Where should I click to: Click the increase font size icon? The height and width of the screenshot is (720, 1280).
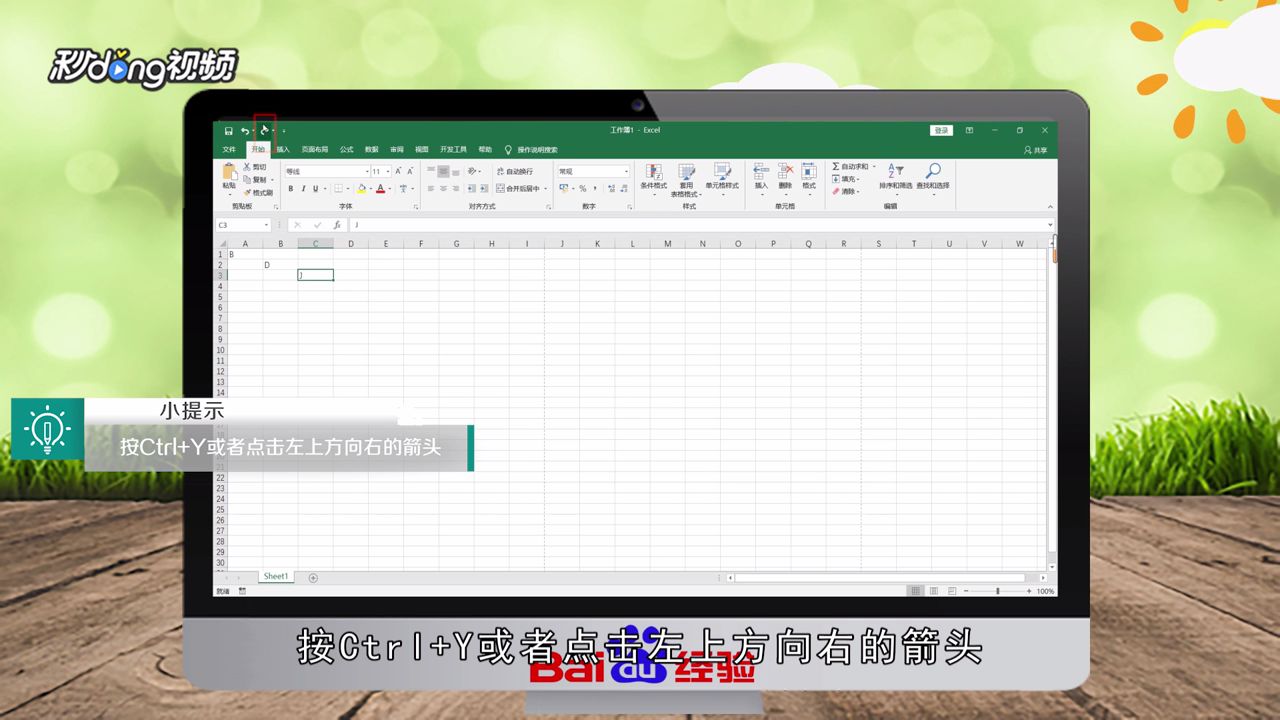coord(398,171)
